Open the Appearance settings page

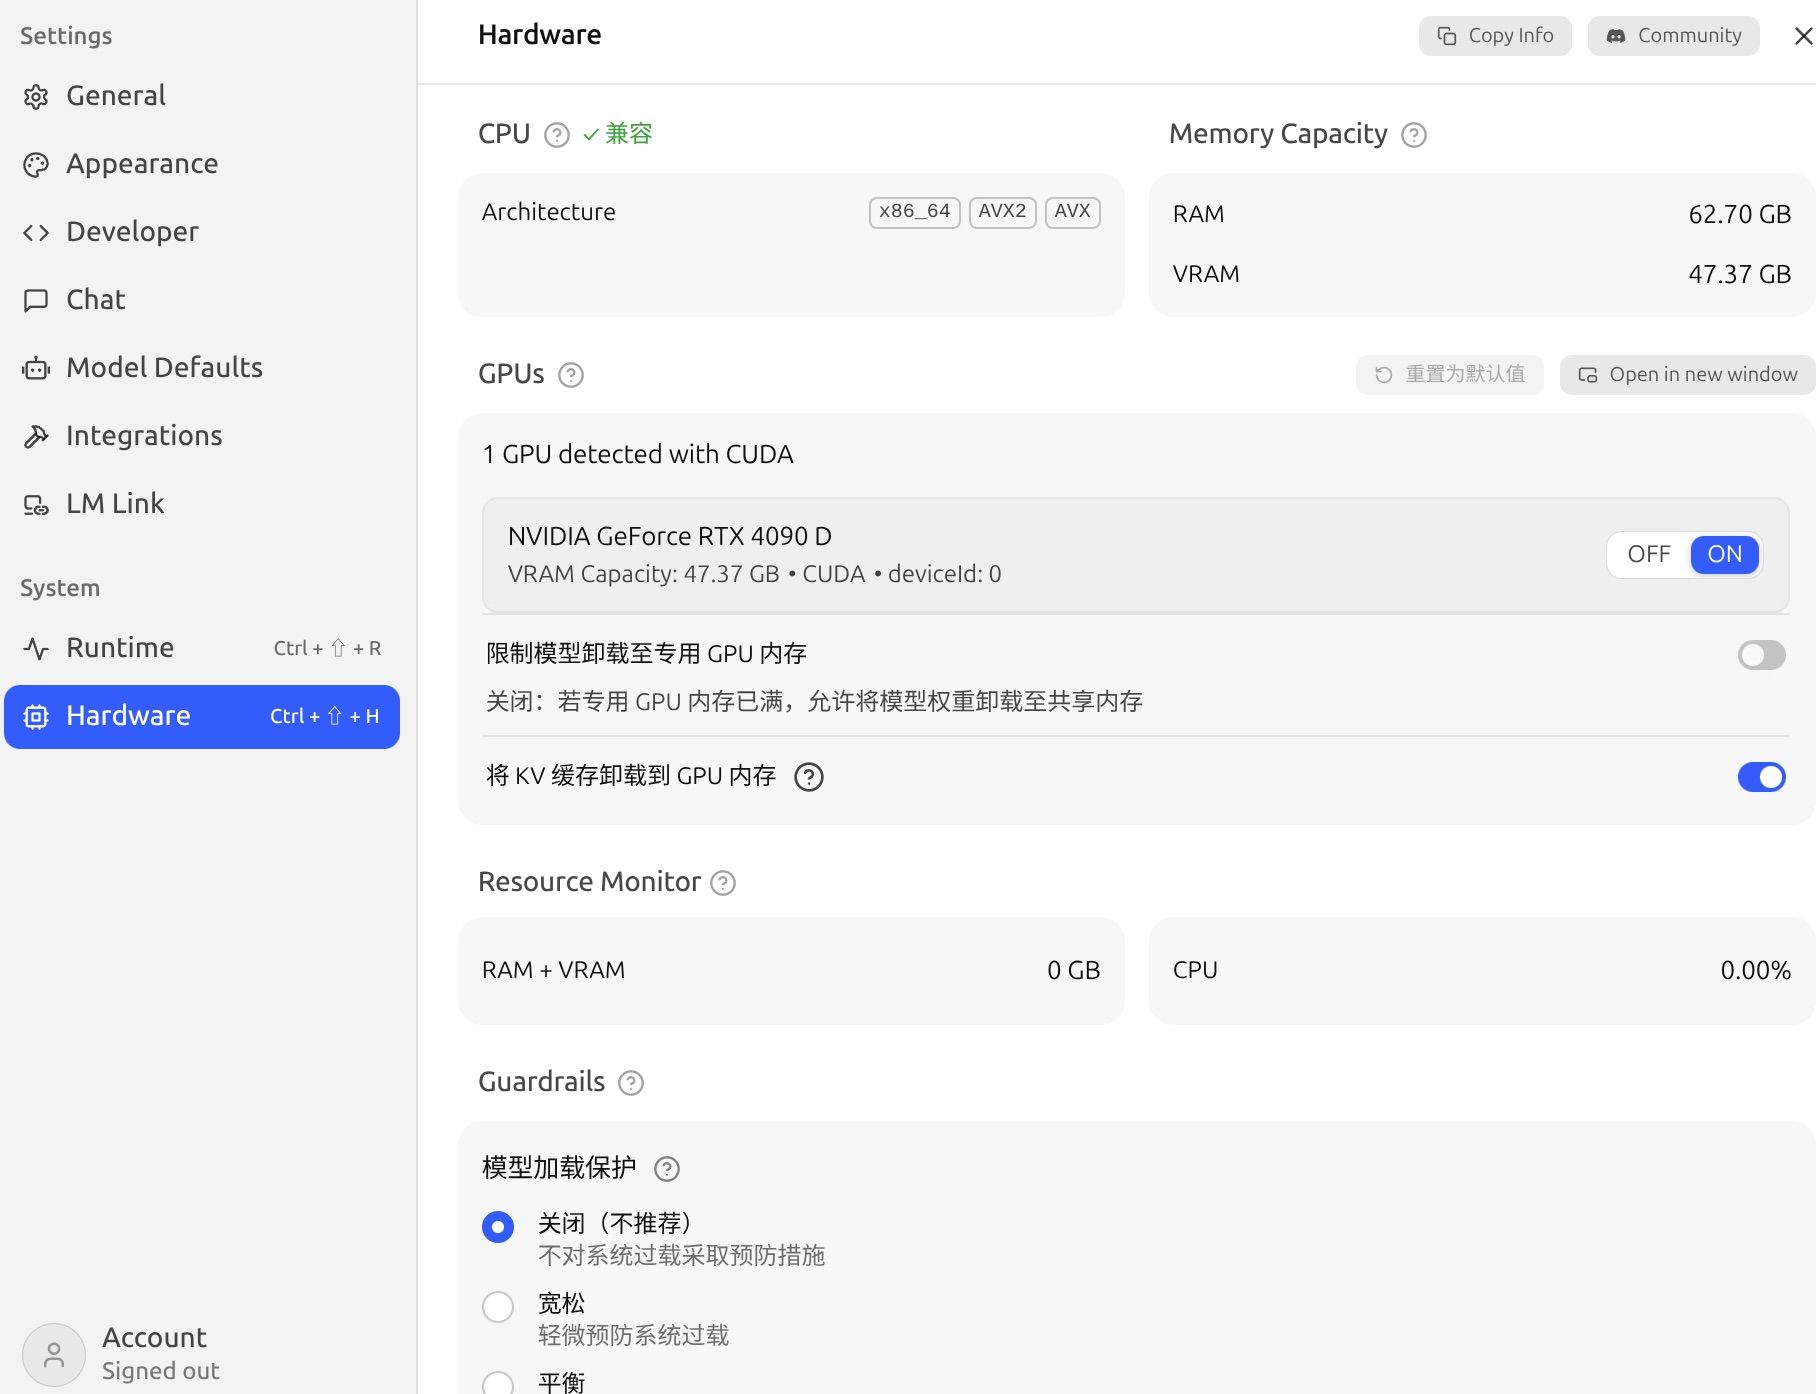pos(202,165)
